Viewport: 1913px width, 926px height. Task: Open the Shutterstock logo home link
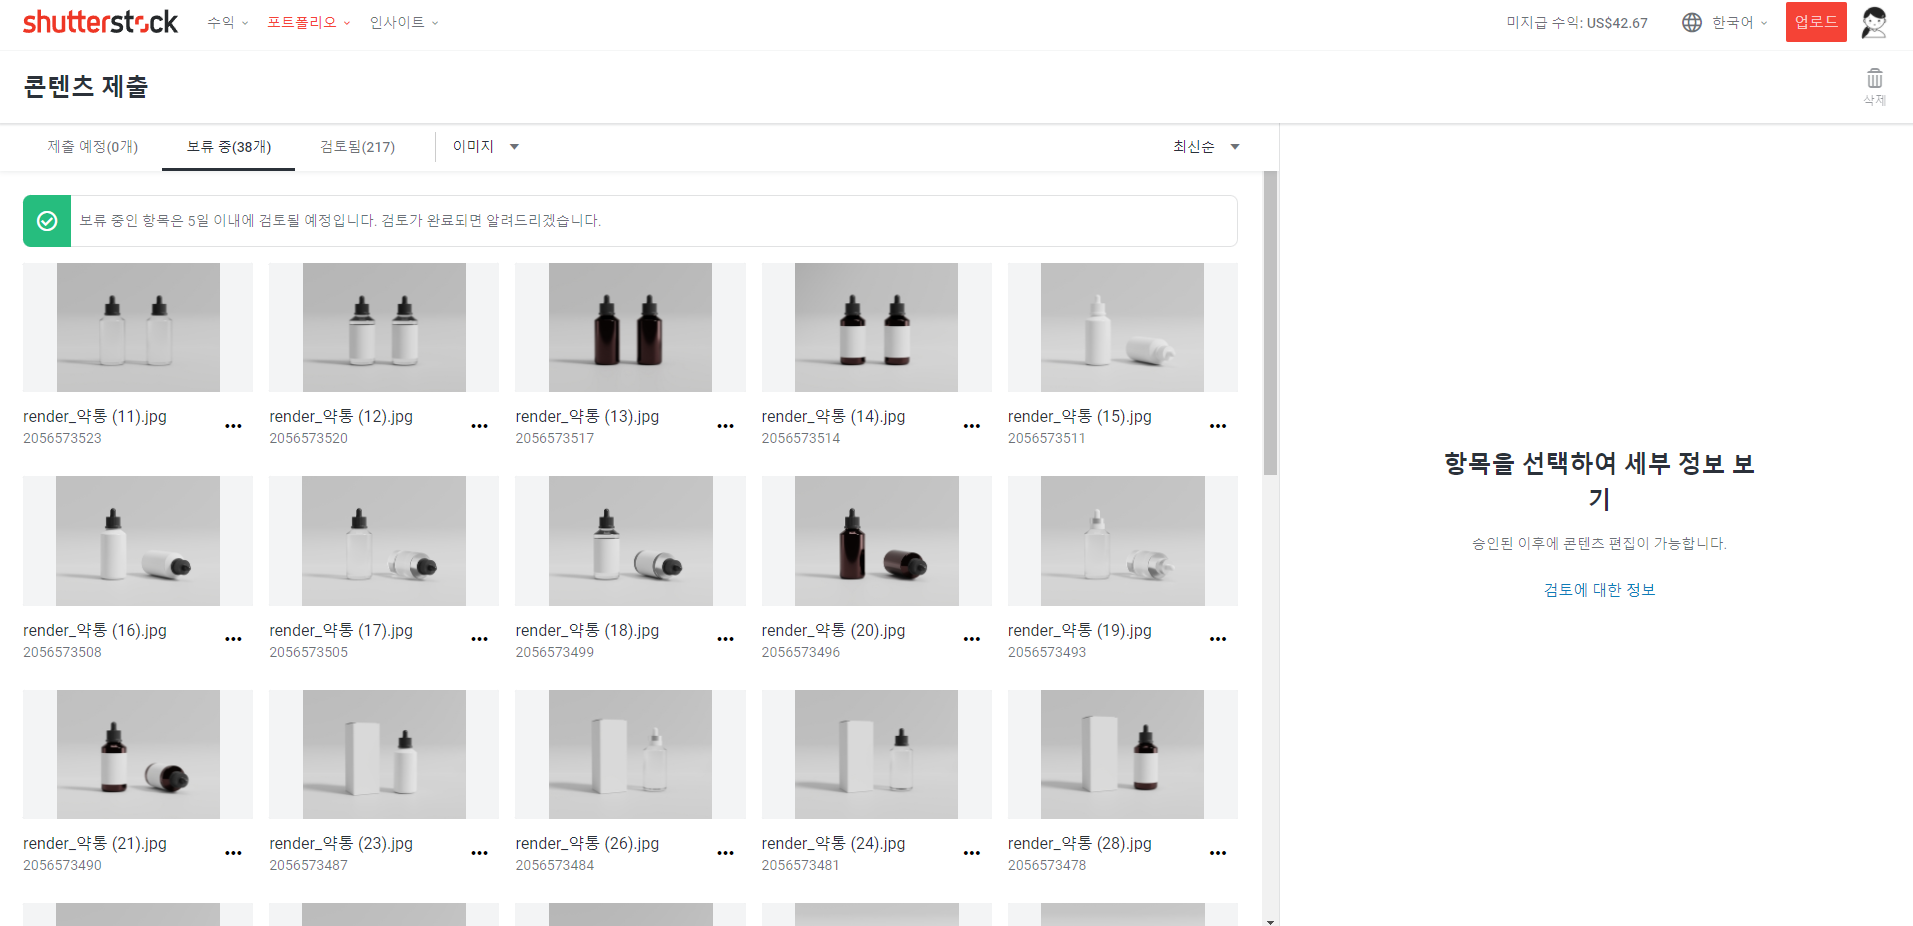coord(100,22)
